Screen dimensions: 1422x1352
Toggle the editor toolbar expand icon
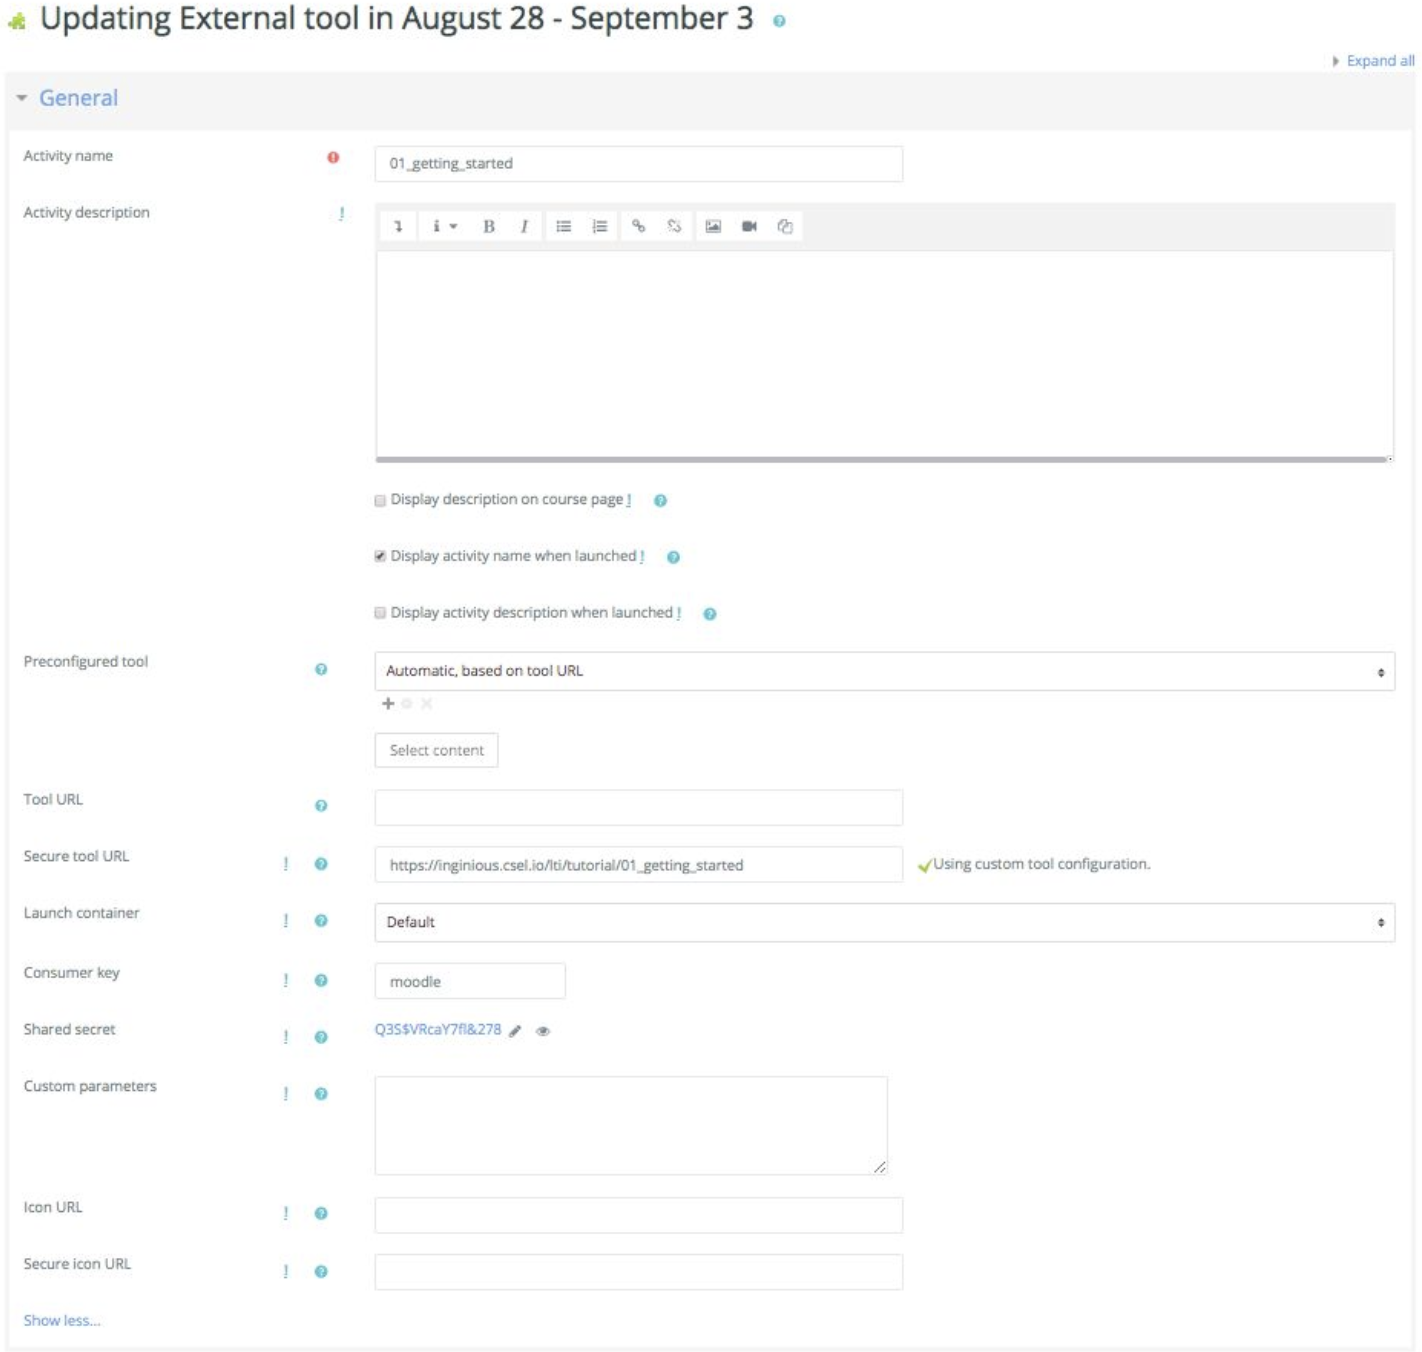(398, 226)
